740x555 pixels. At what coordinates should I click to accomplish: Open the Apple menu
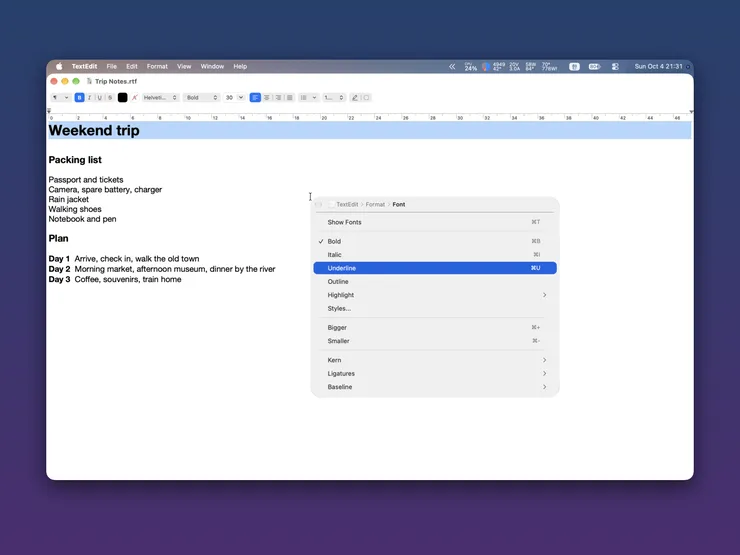tap(59, 67)
